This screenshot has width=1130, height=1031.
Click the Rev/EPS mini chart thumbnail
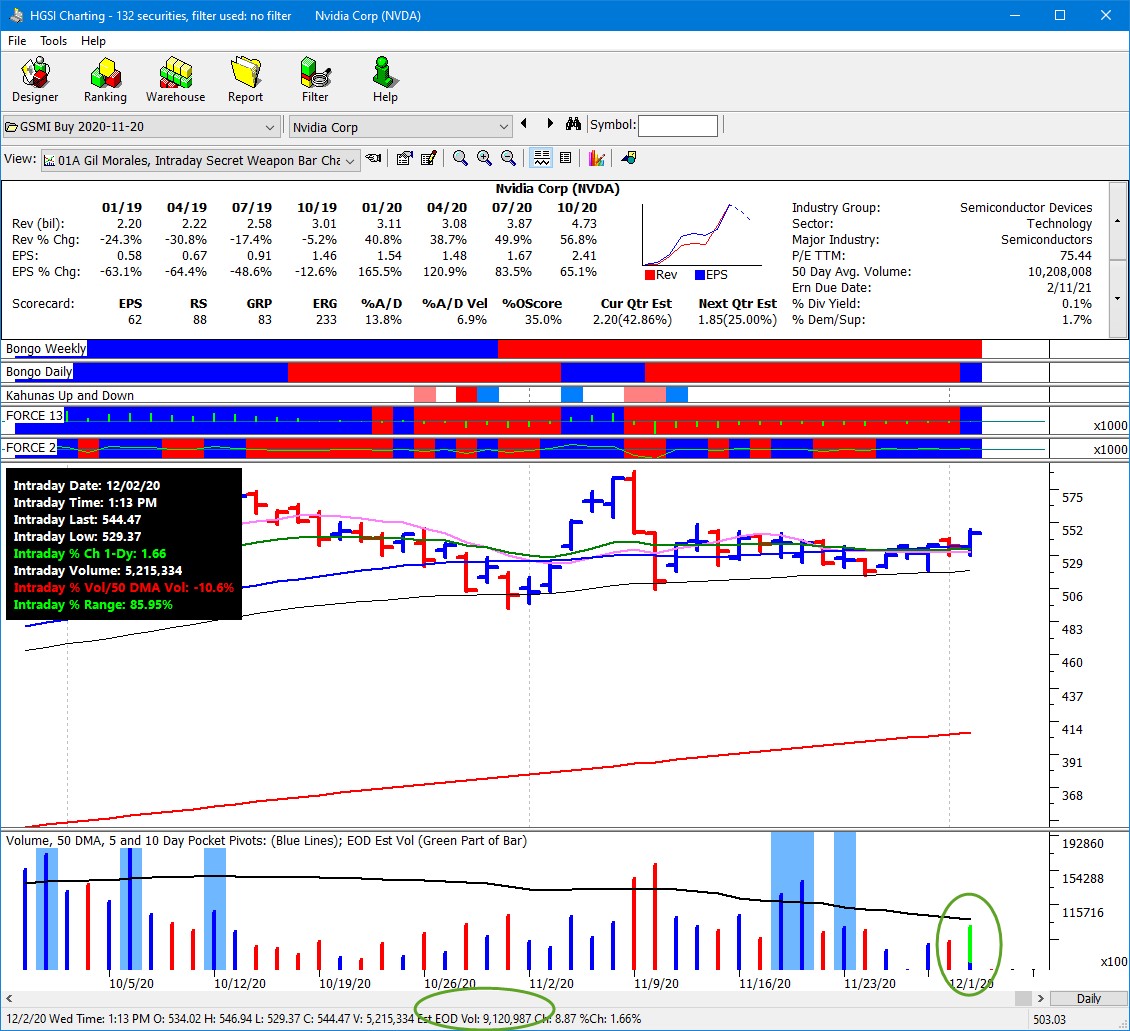pyautogui.click(x=701, y=235)
